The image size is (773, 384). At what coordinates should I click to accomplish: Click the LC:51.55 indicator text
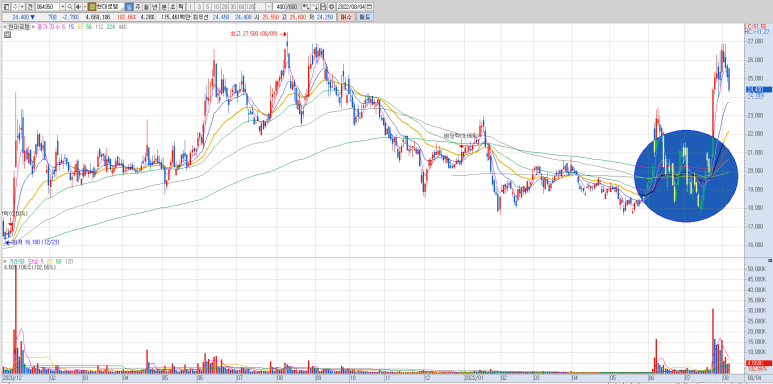tap(755, 26)
